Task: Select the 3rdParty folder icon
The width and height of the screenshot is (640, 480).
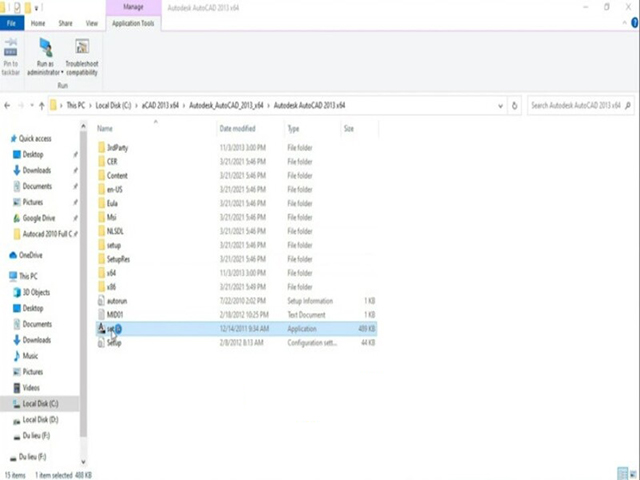Action: [102, 147]
